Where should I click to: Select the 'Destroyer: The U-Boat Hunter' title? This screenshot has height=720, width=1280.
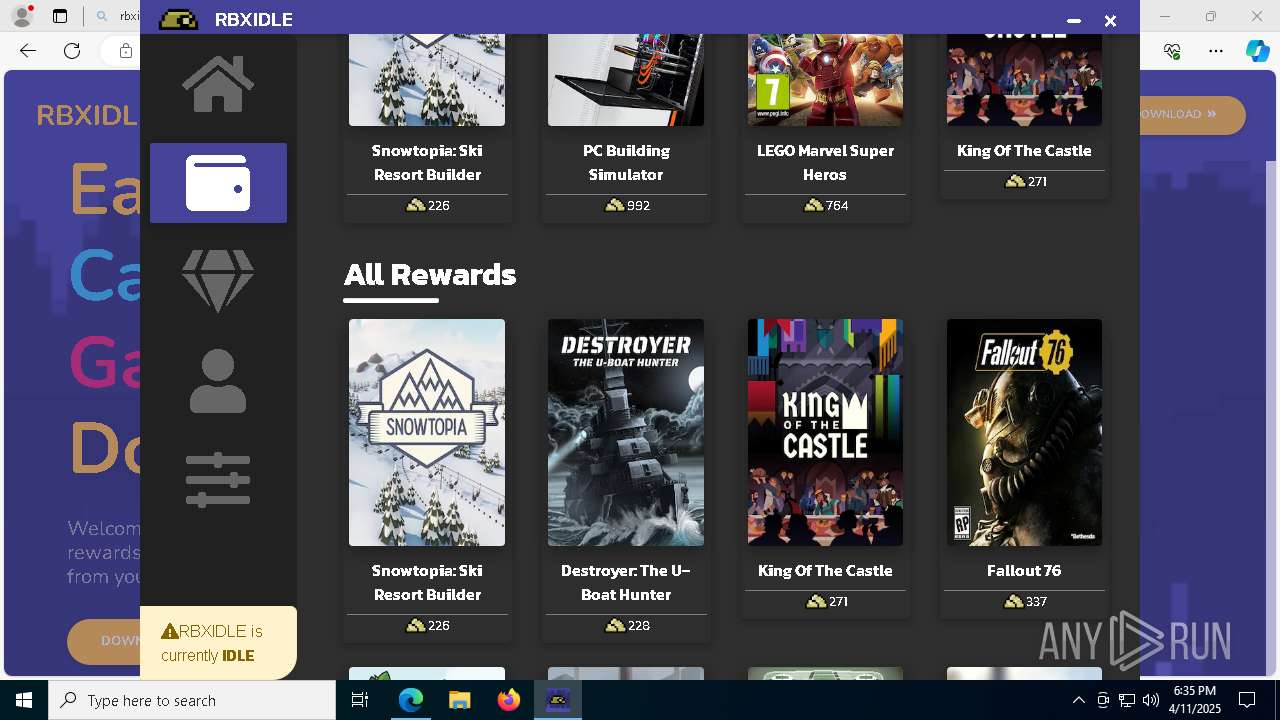626,582
